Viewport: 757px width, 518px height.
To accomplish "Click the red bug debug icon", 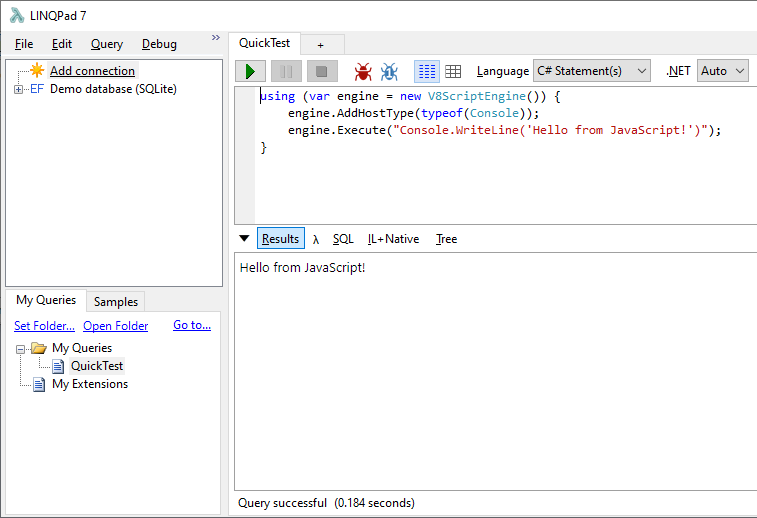I will [x=363, y=71].
